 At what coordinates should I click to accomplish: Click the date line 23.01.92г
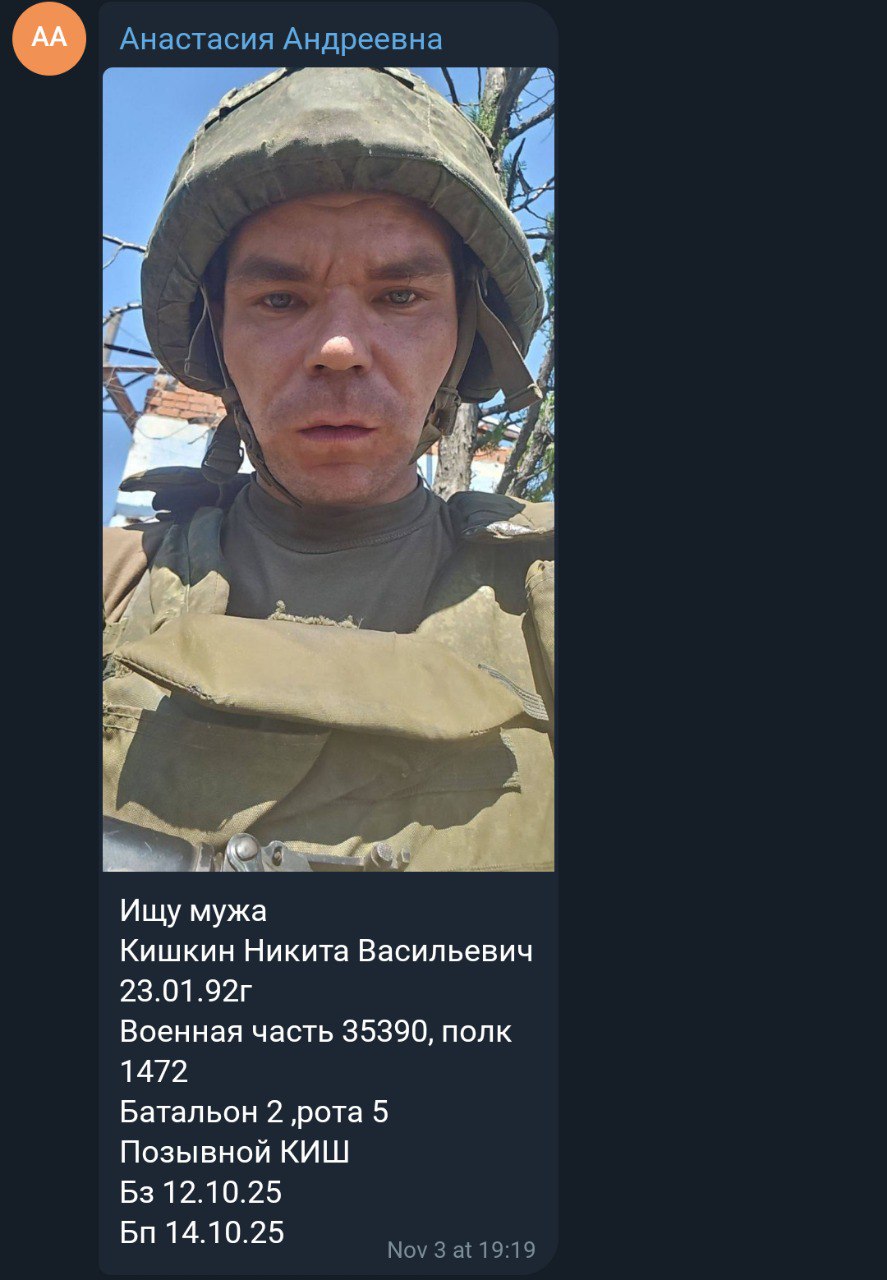tap(185, 990)
